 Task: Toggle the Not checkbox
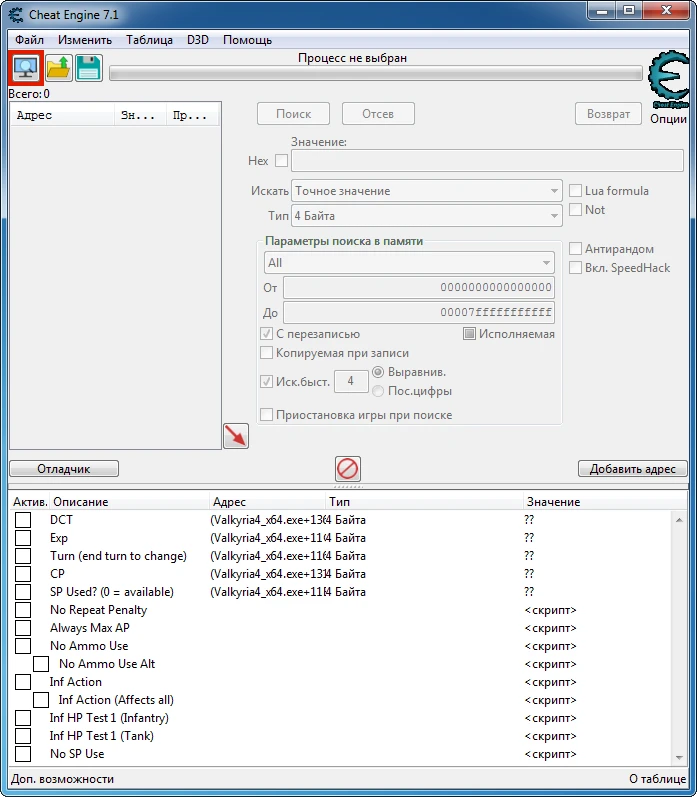pyautogui.click(x=575, y=209)
